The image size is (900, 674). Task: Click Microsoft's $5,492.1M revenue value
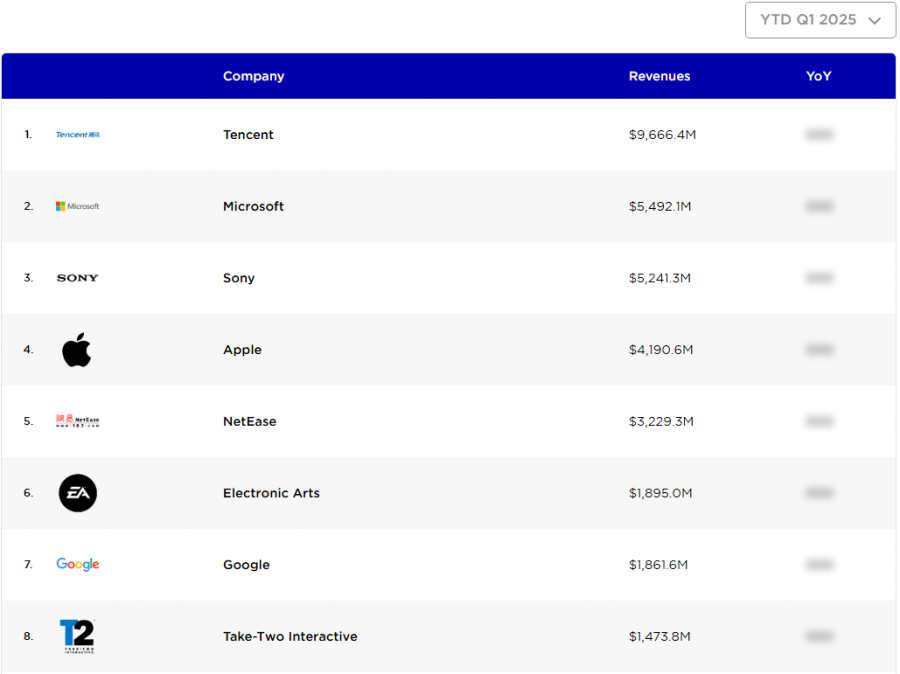[x=660, y=206]
